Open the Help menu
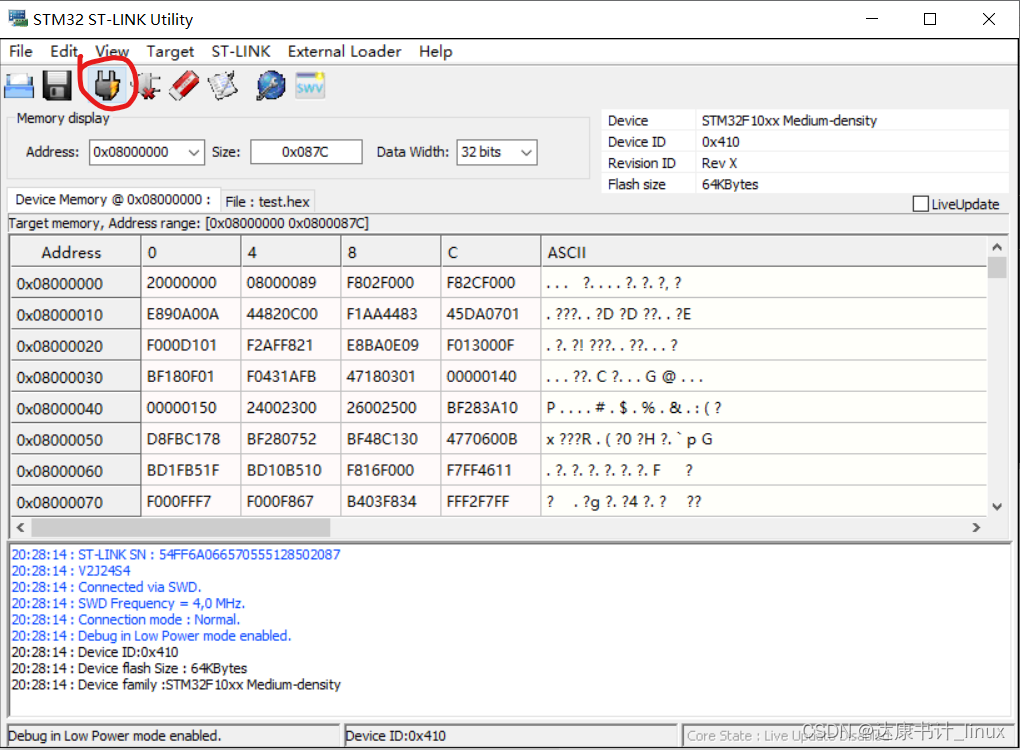This screenshot has height=750, width=1020. coord(435,51)
